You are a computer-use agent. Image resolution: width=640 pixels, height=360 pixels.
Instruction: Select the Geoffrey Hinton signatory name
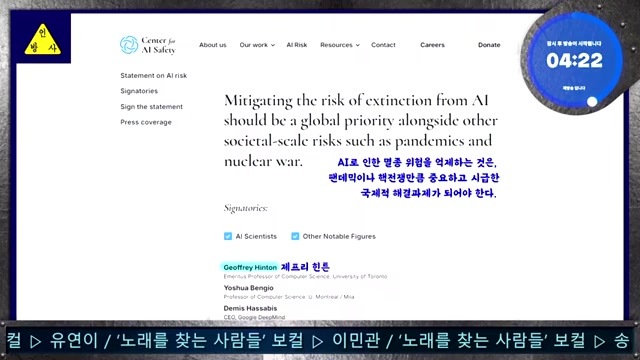pos(250,267)
